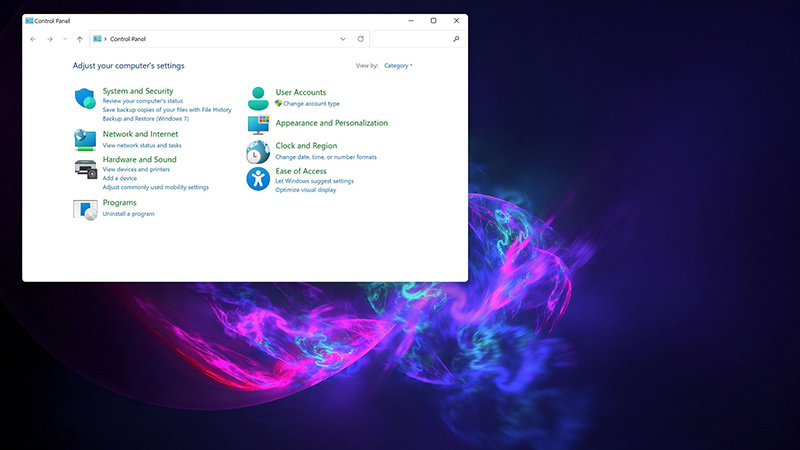Open the Clock and Region globe-clock icon
The height and width of the screenshot is (450, 800).
(x=258, y=152)
